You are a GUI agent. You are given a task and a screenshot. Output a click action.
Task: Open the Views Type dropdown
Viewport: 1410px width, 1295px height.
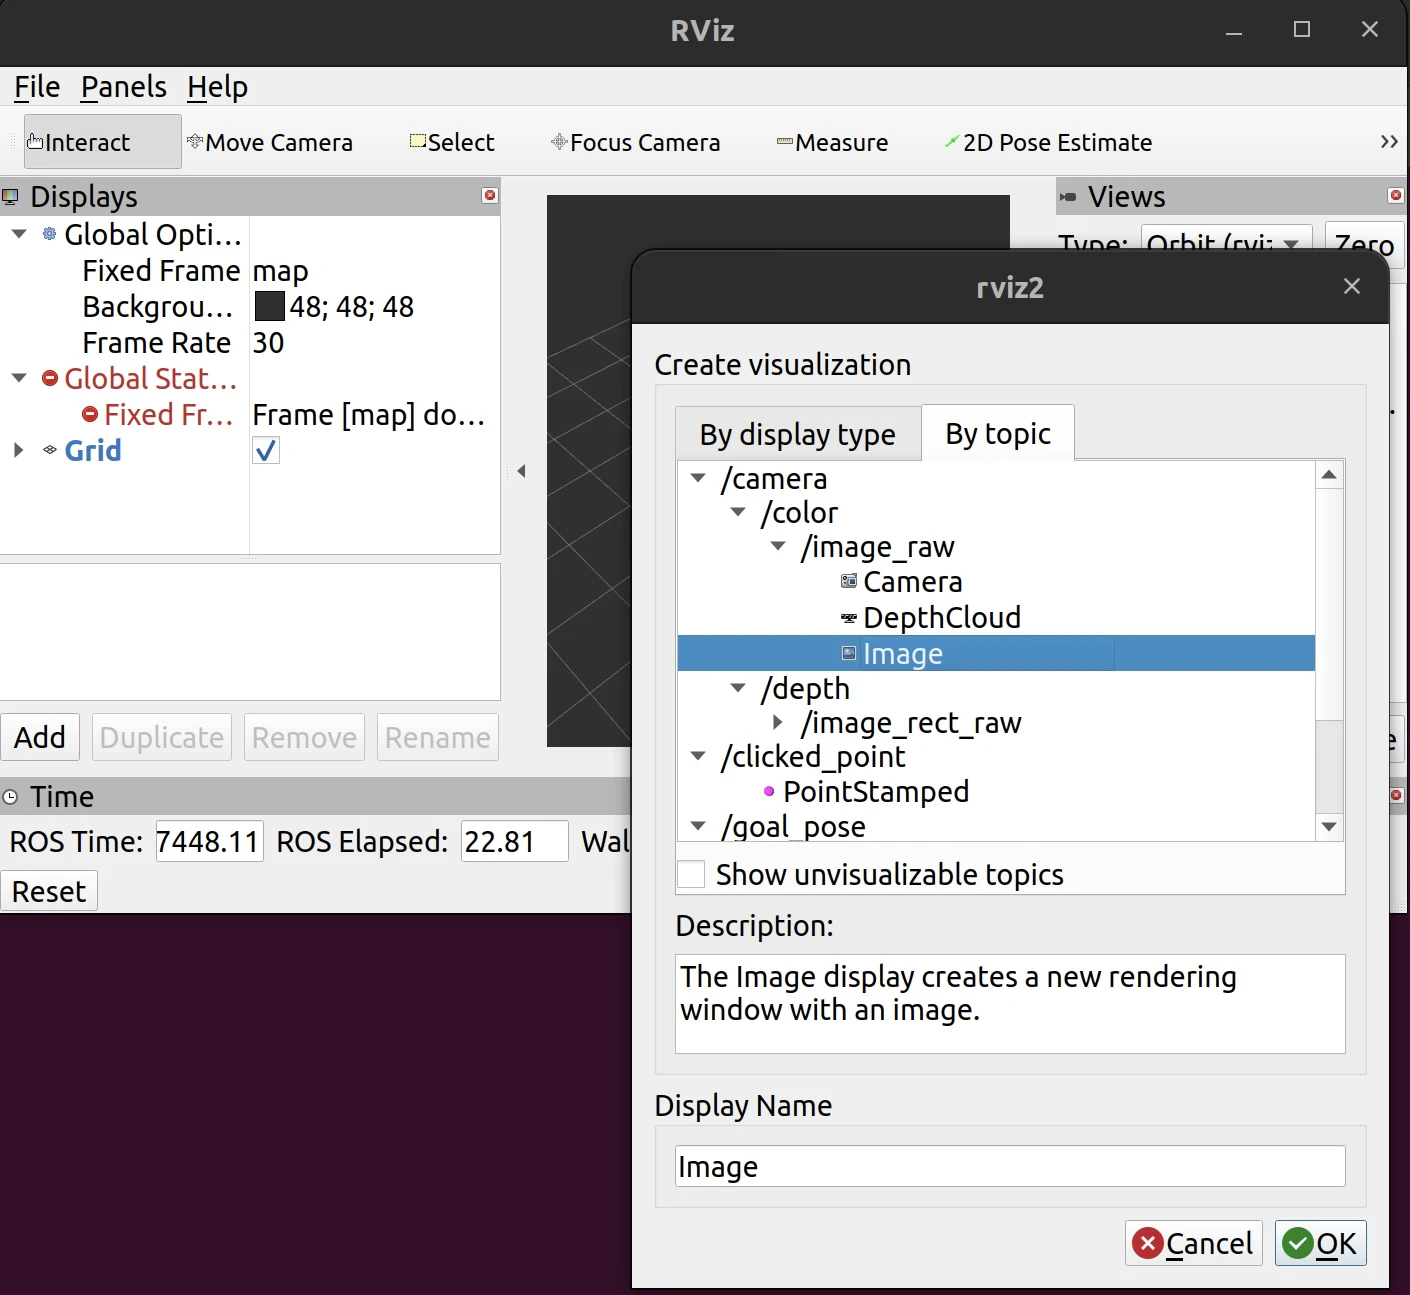point(1226,244)
